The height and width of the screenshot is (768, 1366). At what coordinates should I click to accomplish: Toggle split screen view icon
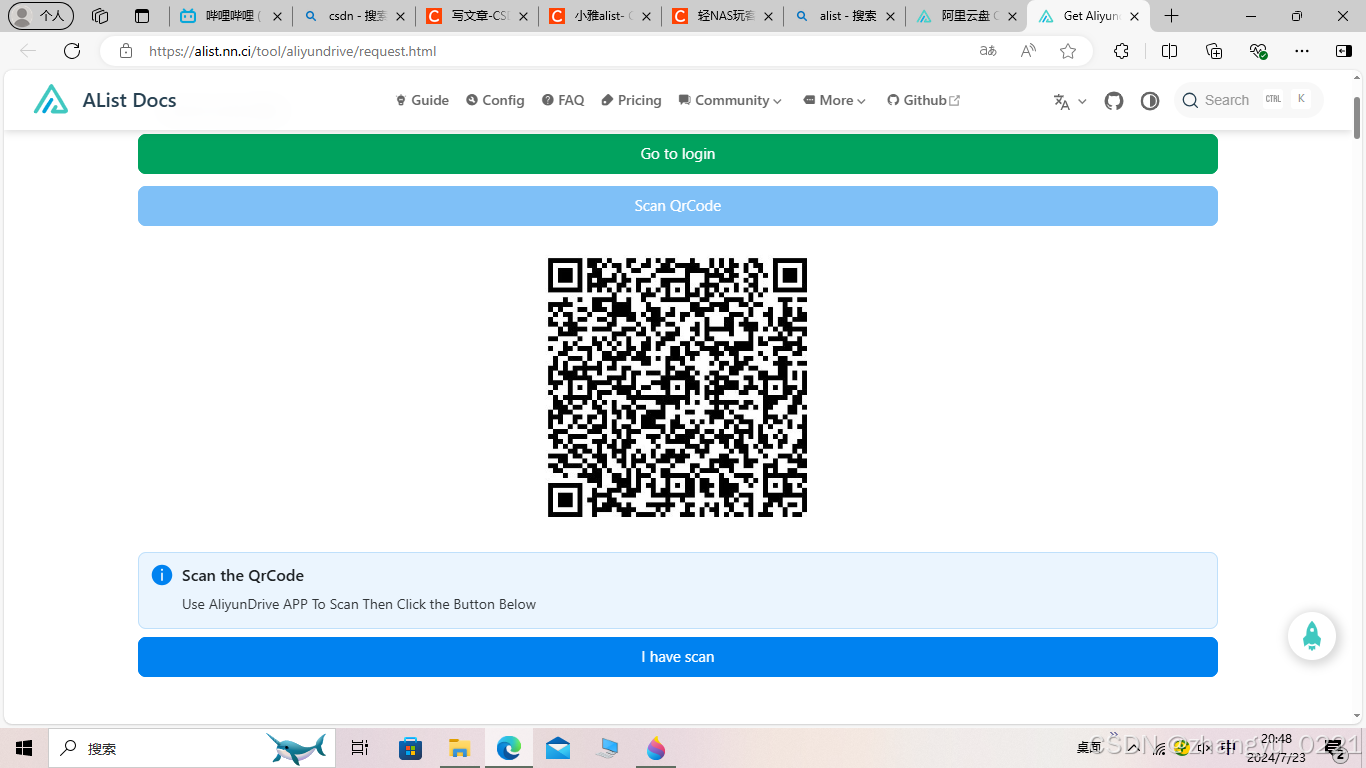[1169, 51]
